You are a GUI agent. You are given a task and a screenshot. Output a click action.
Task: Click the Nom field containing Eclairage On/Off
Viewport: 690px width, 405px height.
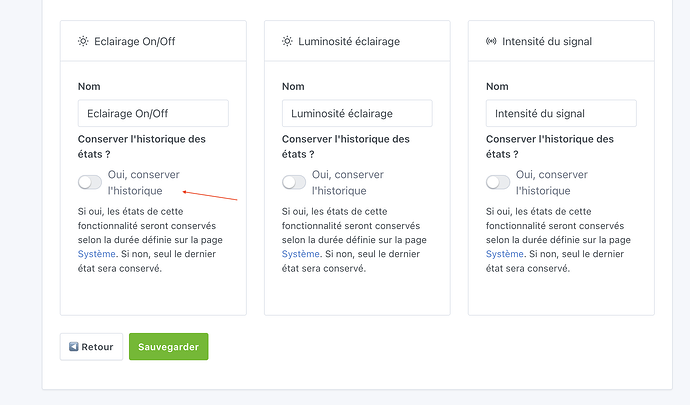(153, 113)
